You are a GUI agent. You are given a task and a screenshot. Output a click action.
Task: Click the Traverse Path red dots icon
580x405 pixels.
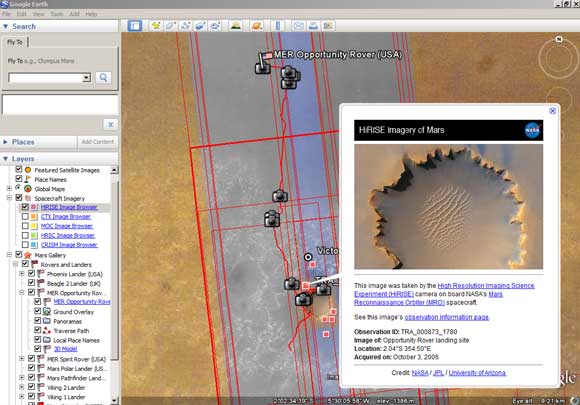(47, 331)
